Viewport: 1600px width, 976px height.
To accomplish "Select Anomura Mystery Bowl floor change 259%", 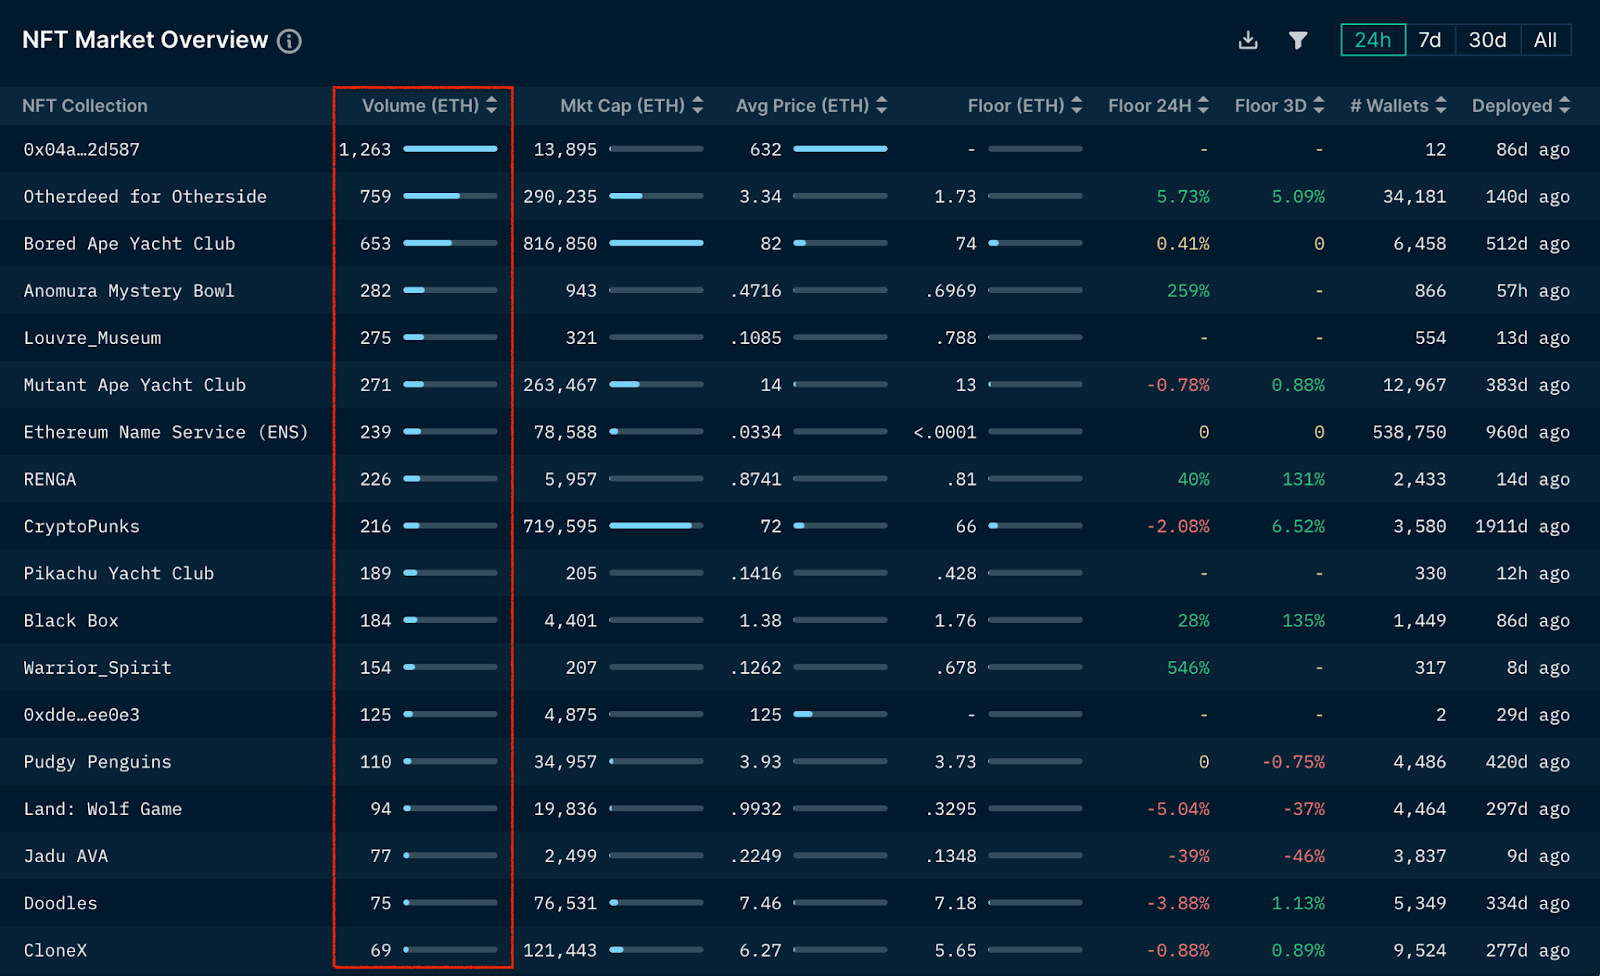I will (1188, 291).
